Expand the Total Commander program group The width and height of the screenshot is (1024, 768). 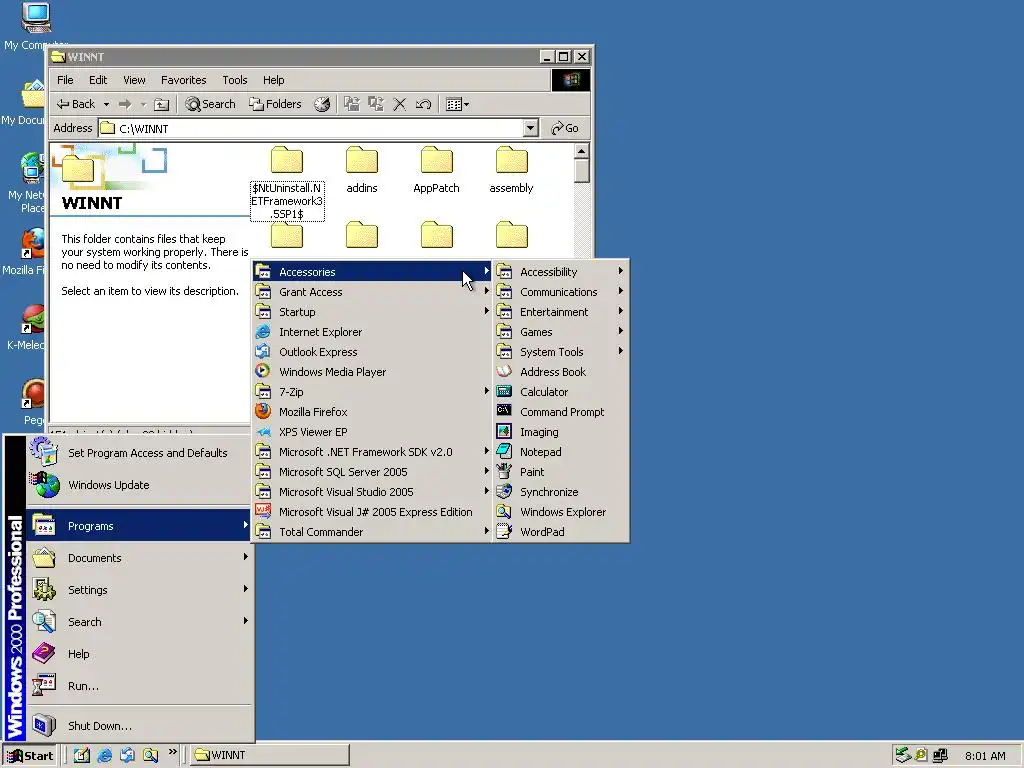(x=372, y=532)
